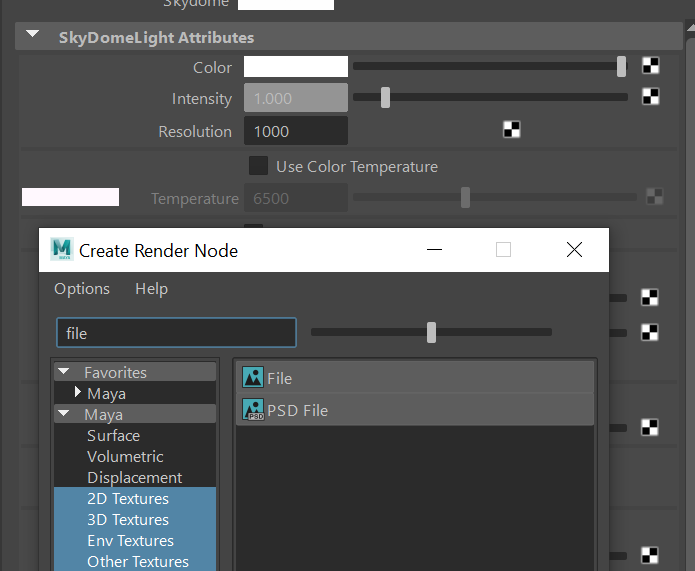The height and width of the screenshot is (571, 695).
Task: Click the Maya logo in Create Render Node
Action: click(x=62, y=250)
